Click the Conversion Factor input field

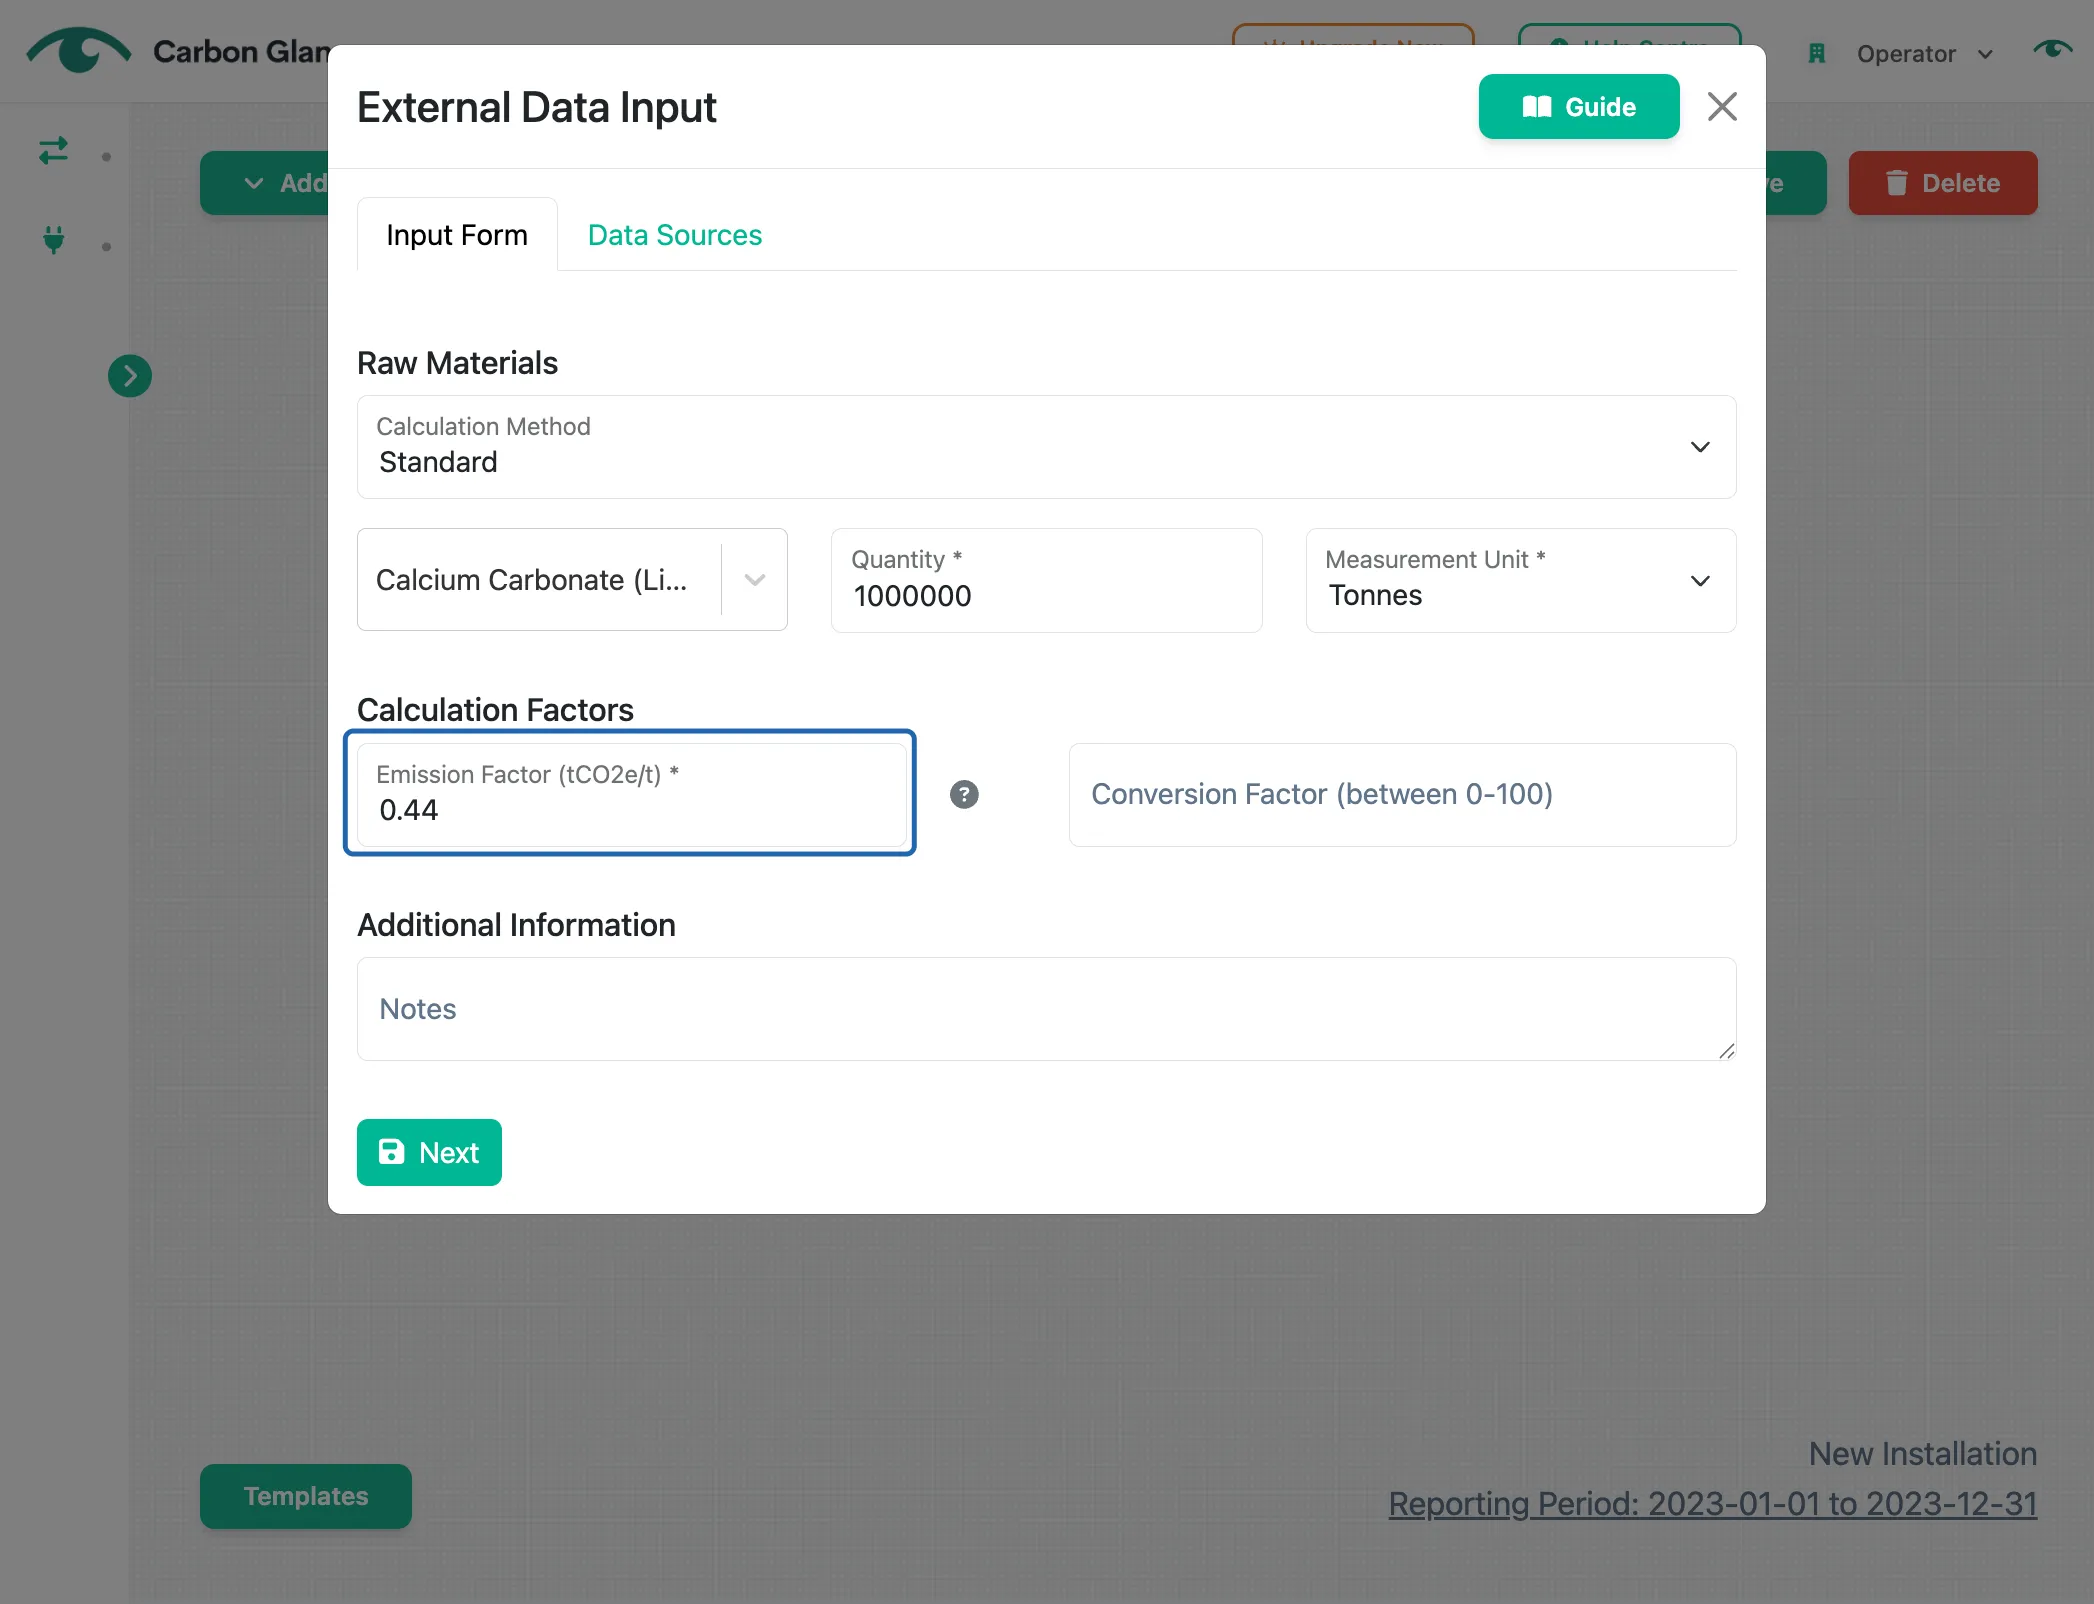1402,795
